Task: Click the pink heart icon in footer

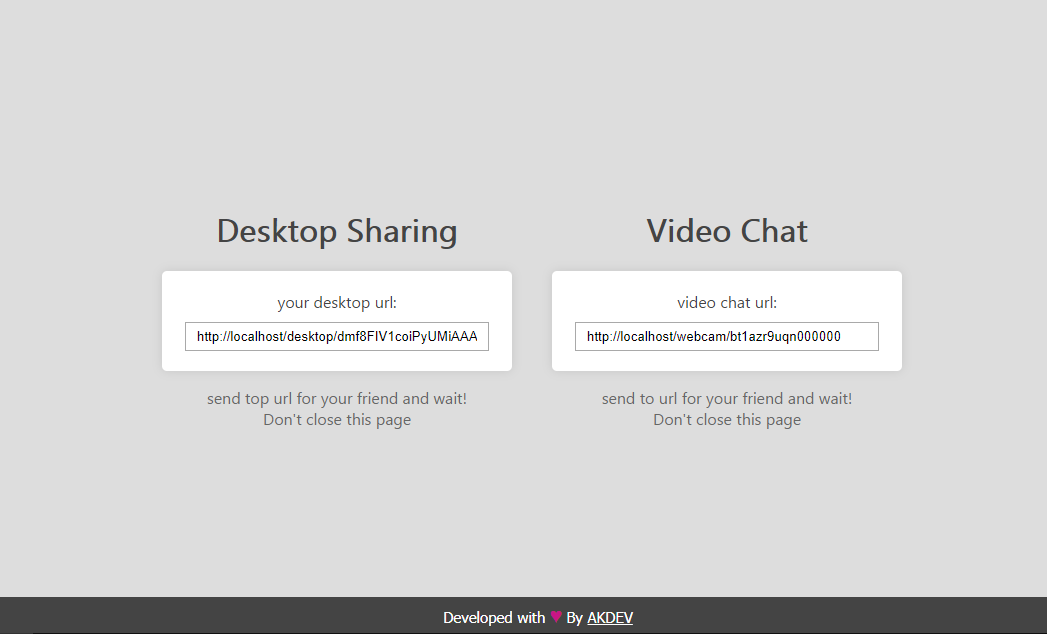Action: pos(556,617)
